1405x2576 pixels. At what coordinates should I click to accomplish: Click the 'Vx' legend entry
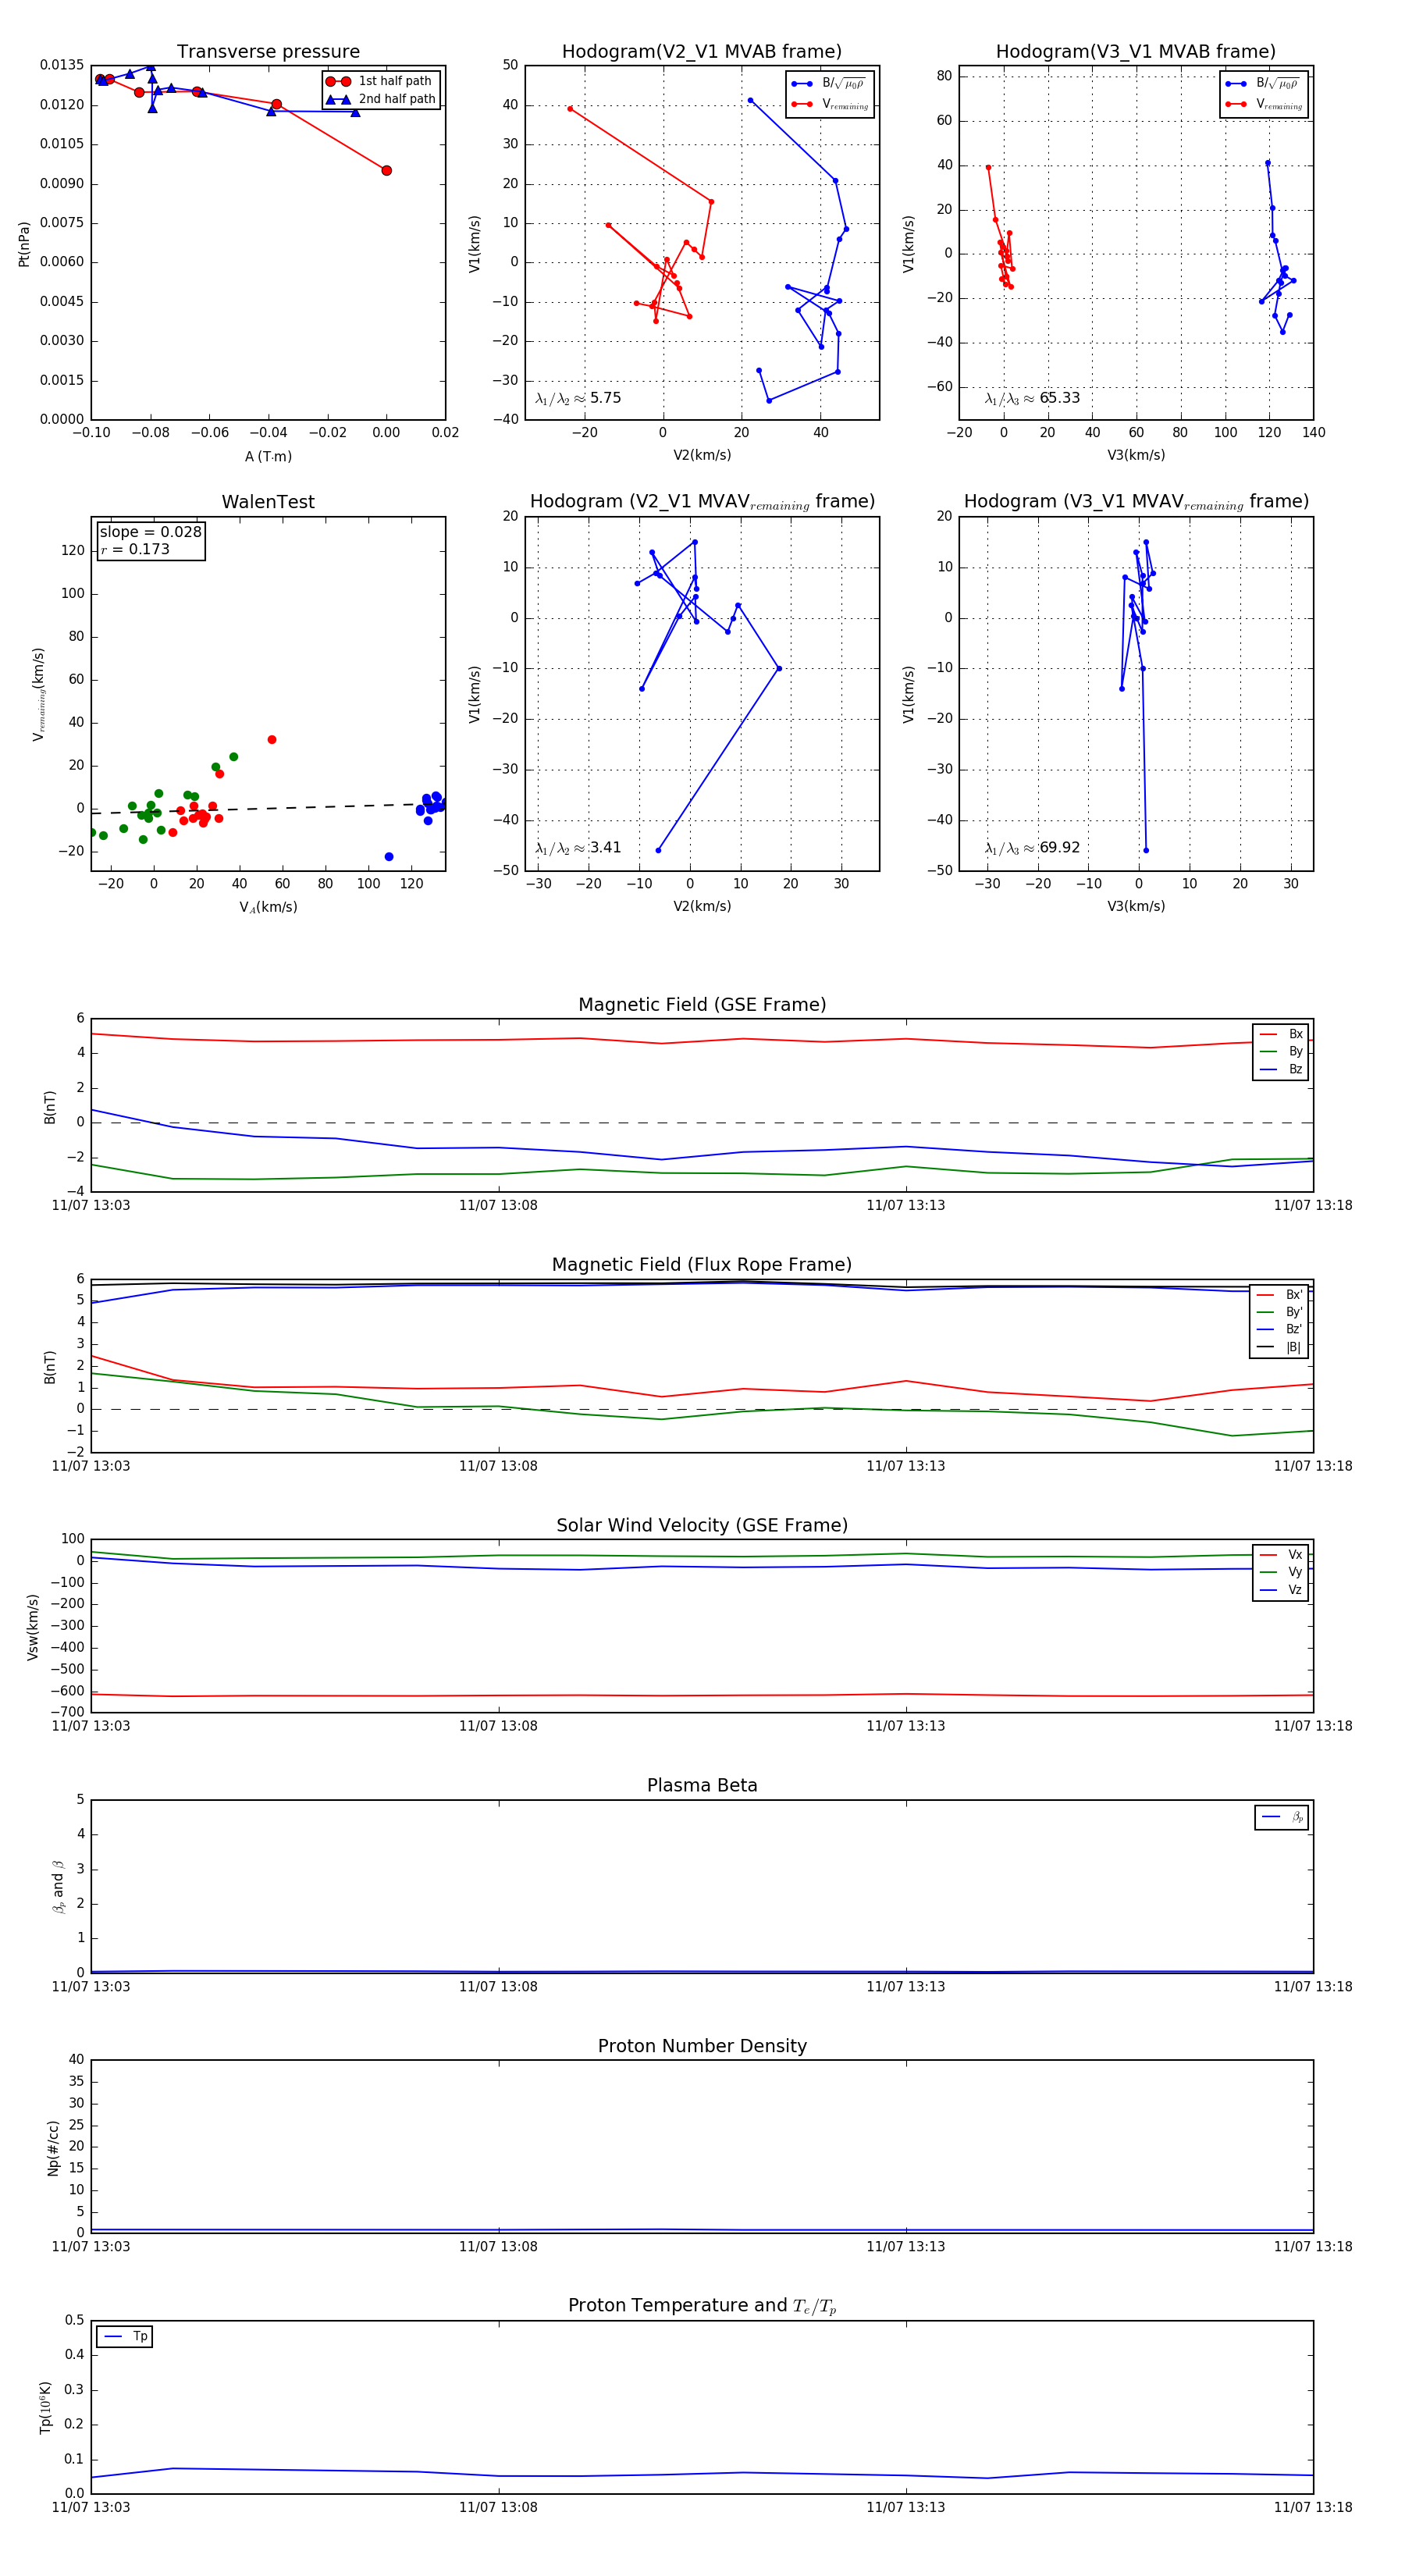pyautogui.click(x=1281, y=1554)
